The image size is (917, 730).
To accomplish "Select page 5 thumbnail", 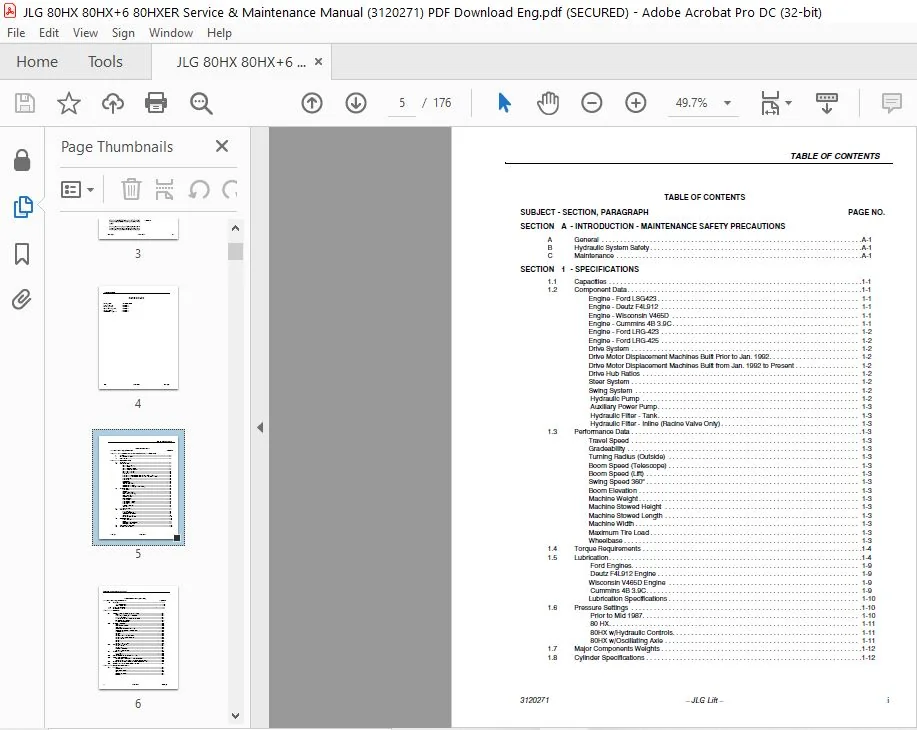I will tap(138, 487).
